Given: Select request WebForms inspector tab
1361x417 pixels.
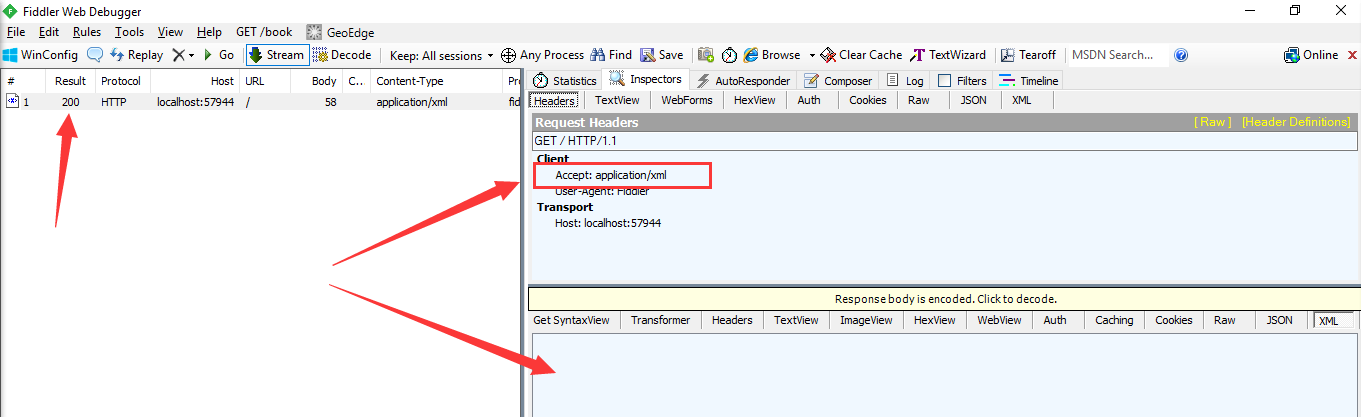Looking at the screenshot, I should 687,100.
